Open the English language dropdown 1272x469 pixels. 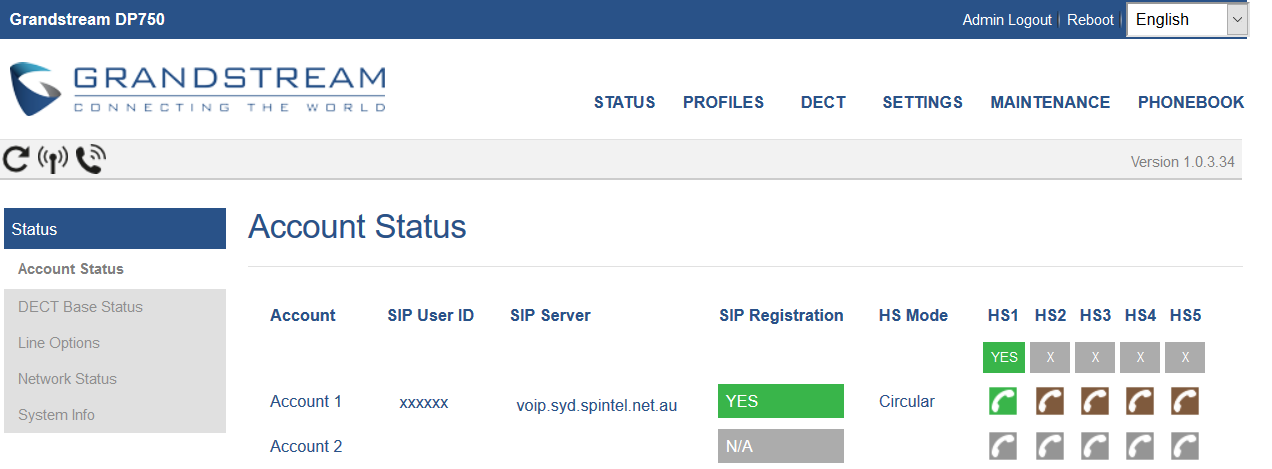tap(1187, 19)
